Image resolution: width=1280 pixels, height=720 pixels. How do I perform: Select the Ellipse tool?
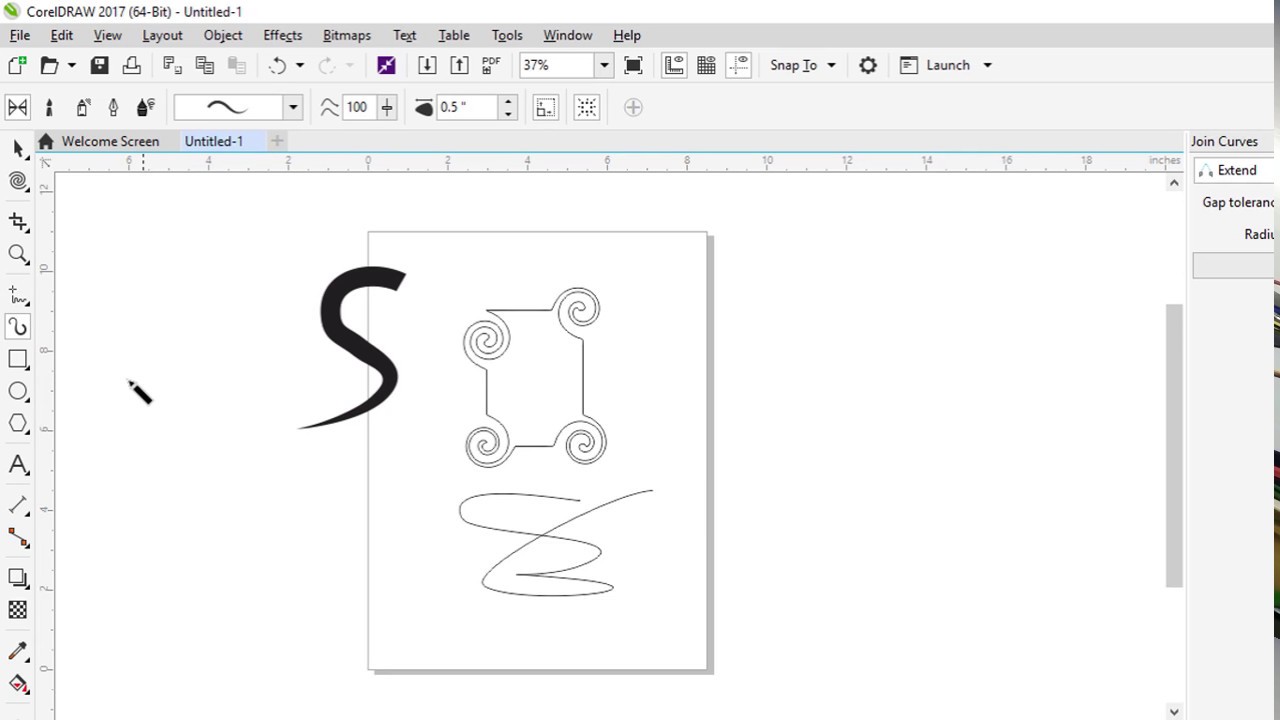pyautogui.click(x=18, y=391)
